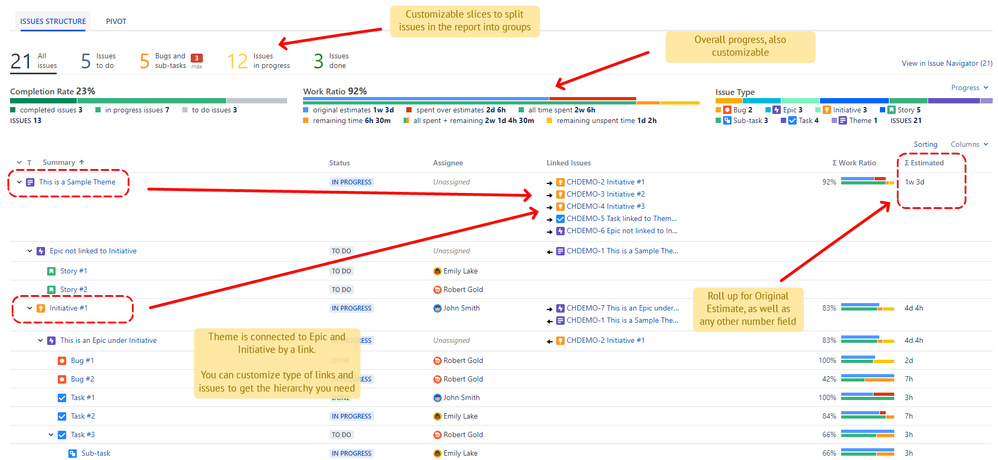Switch to the Pivot tab
998x460 pixels.
pos(116,21)
